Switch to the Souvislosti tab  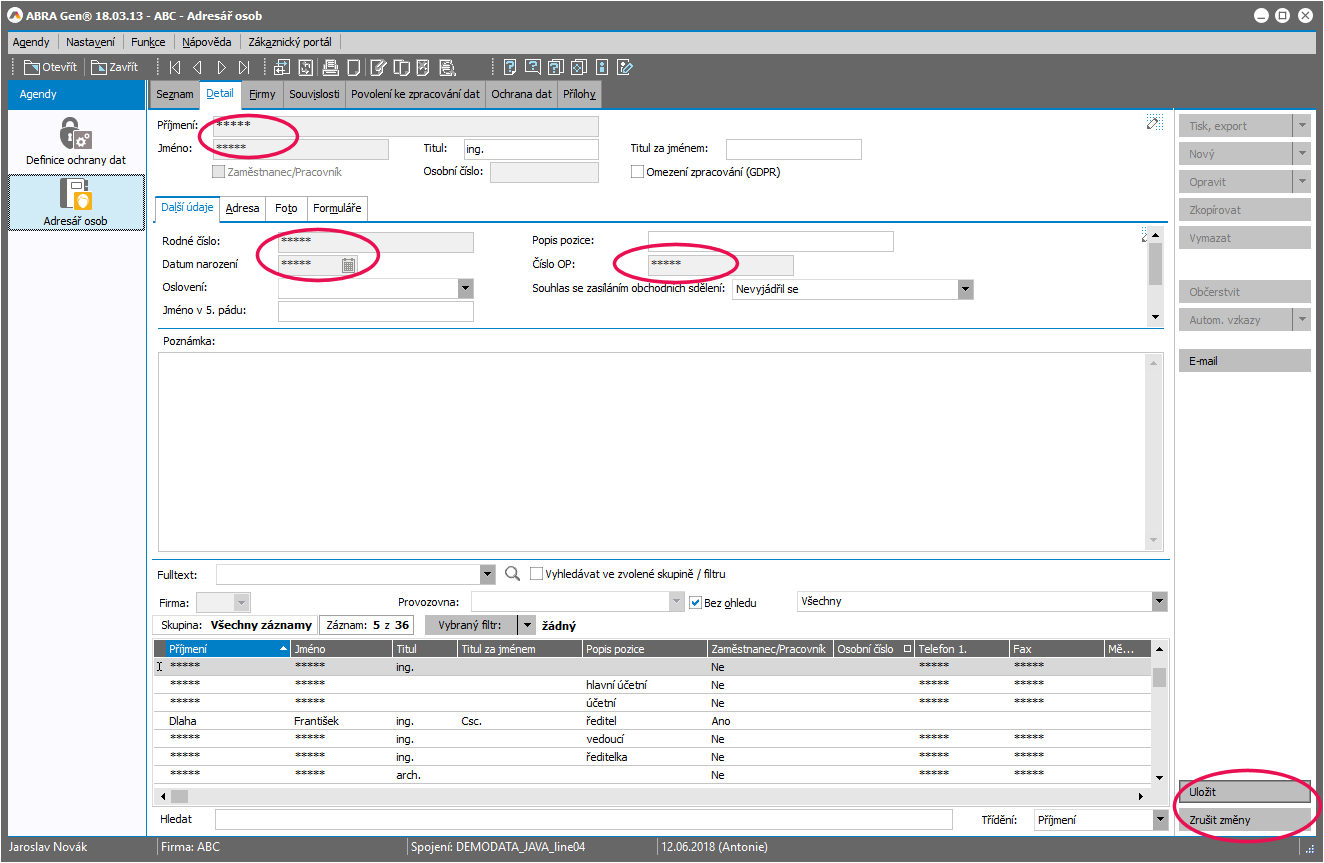point(314,94)
